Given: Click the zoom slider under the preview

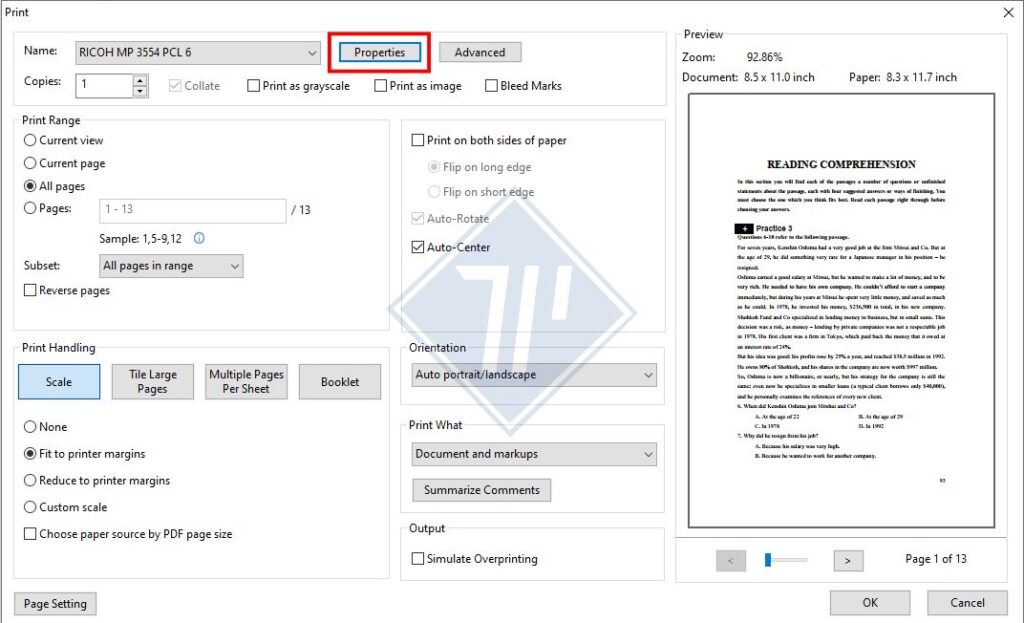Looking at the screenshot, I should 784,560.
